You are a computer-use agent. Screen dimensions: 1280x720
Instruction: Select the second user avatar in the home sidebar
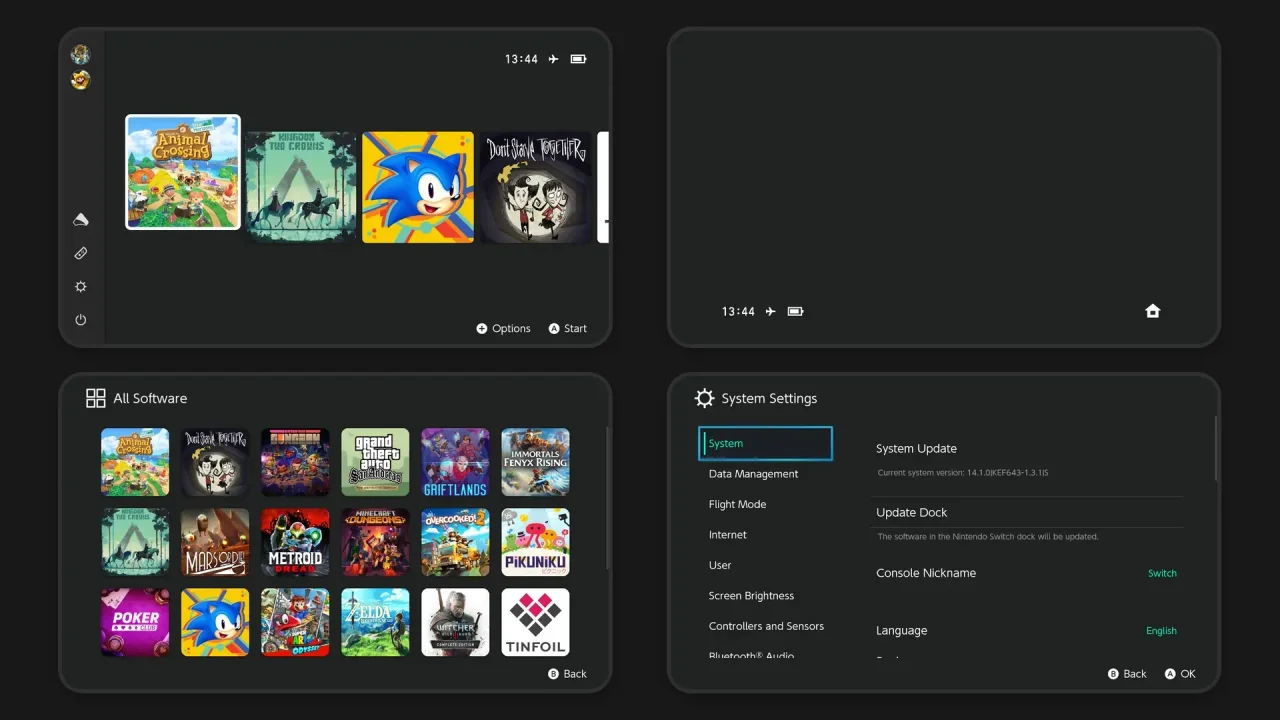click(81, 80)
